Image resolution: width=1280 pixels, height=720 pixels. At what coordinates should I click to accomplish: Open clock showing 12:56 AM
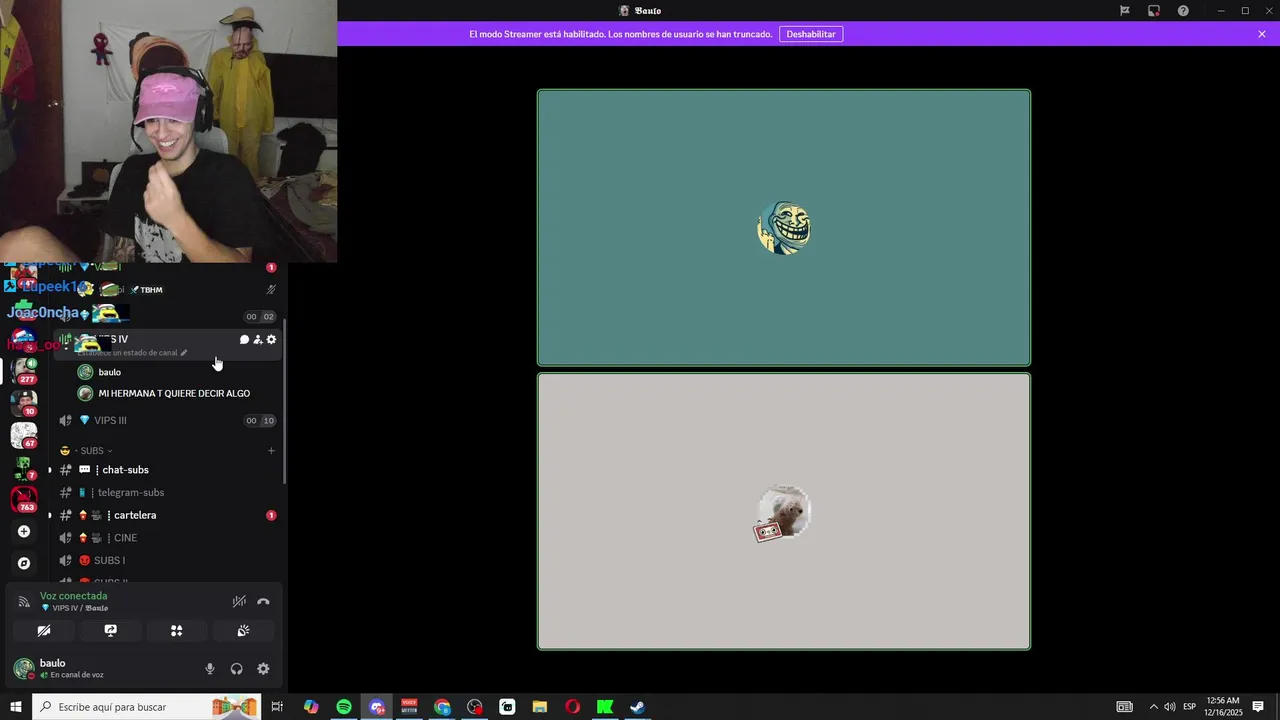pos(1223,707)
